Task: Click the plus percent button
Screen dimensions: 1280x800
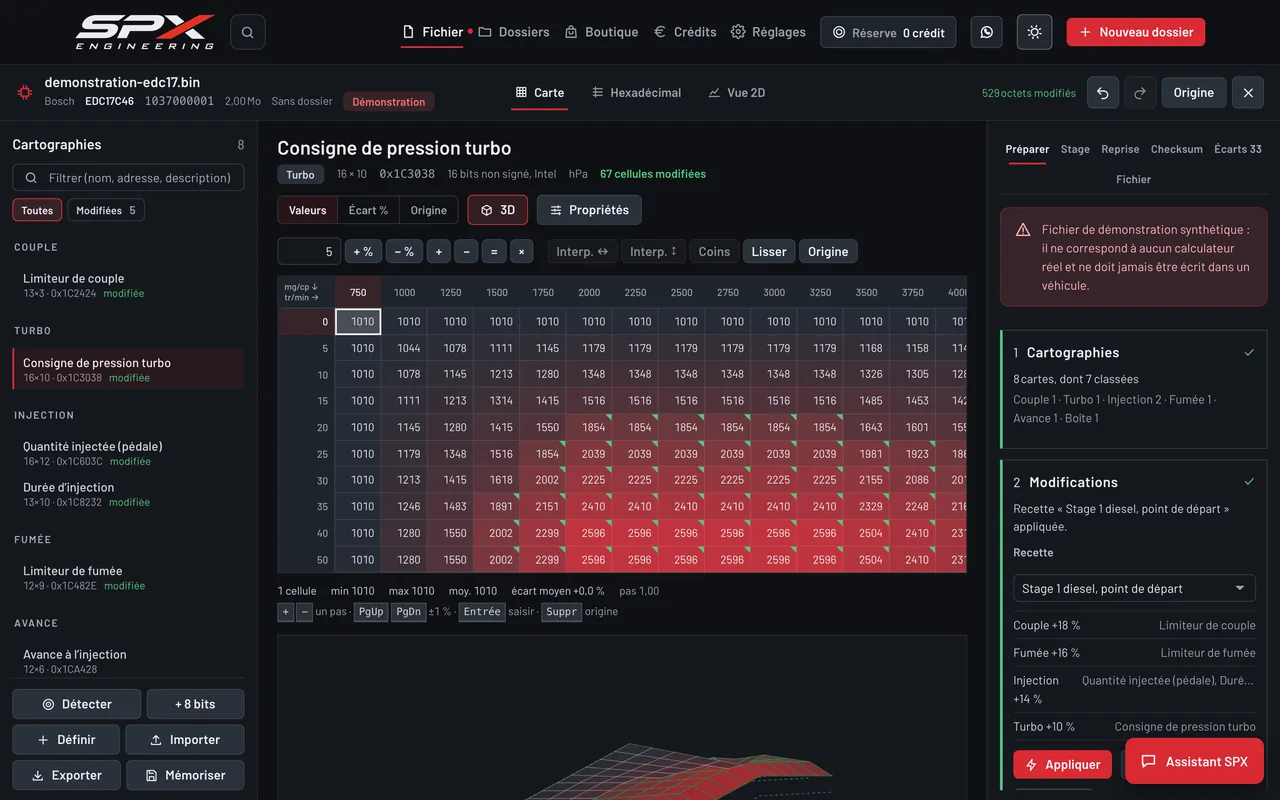Action: pos(363,252)
